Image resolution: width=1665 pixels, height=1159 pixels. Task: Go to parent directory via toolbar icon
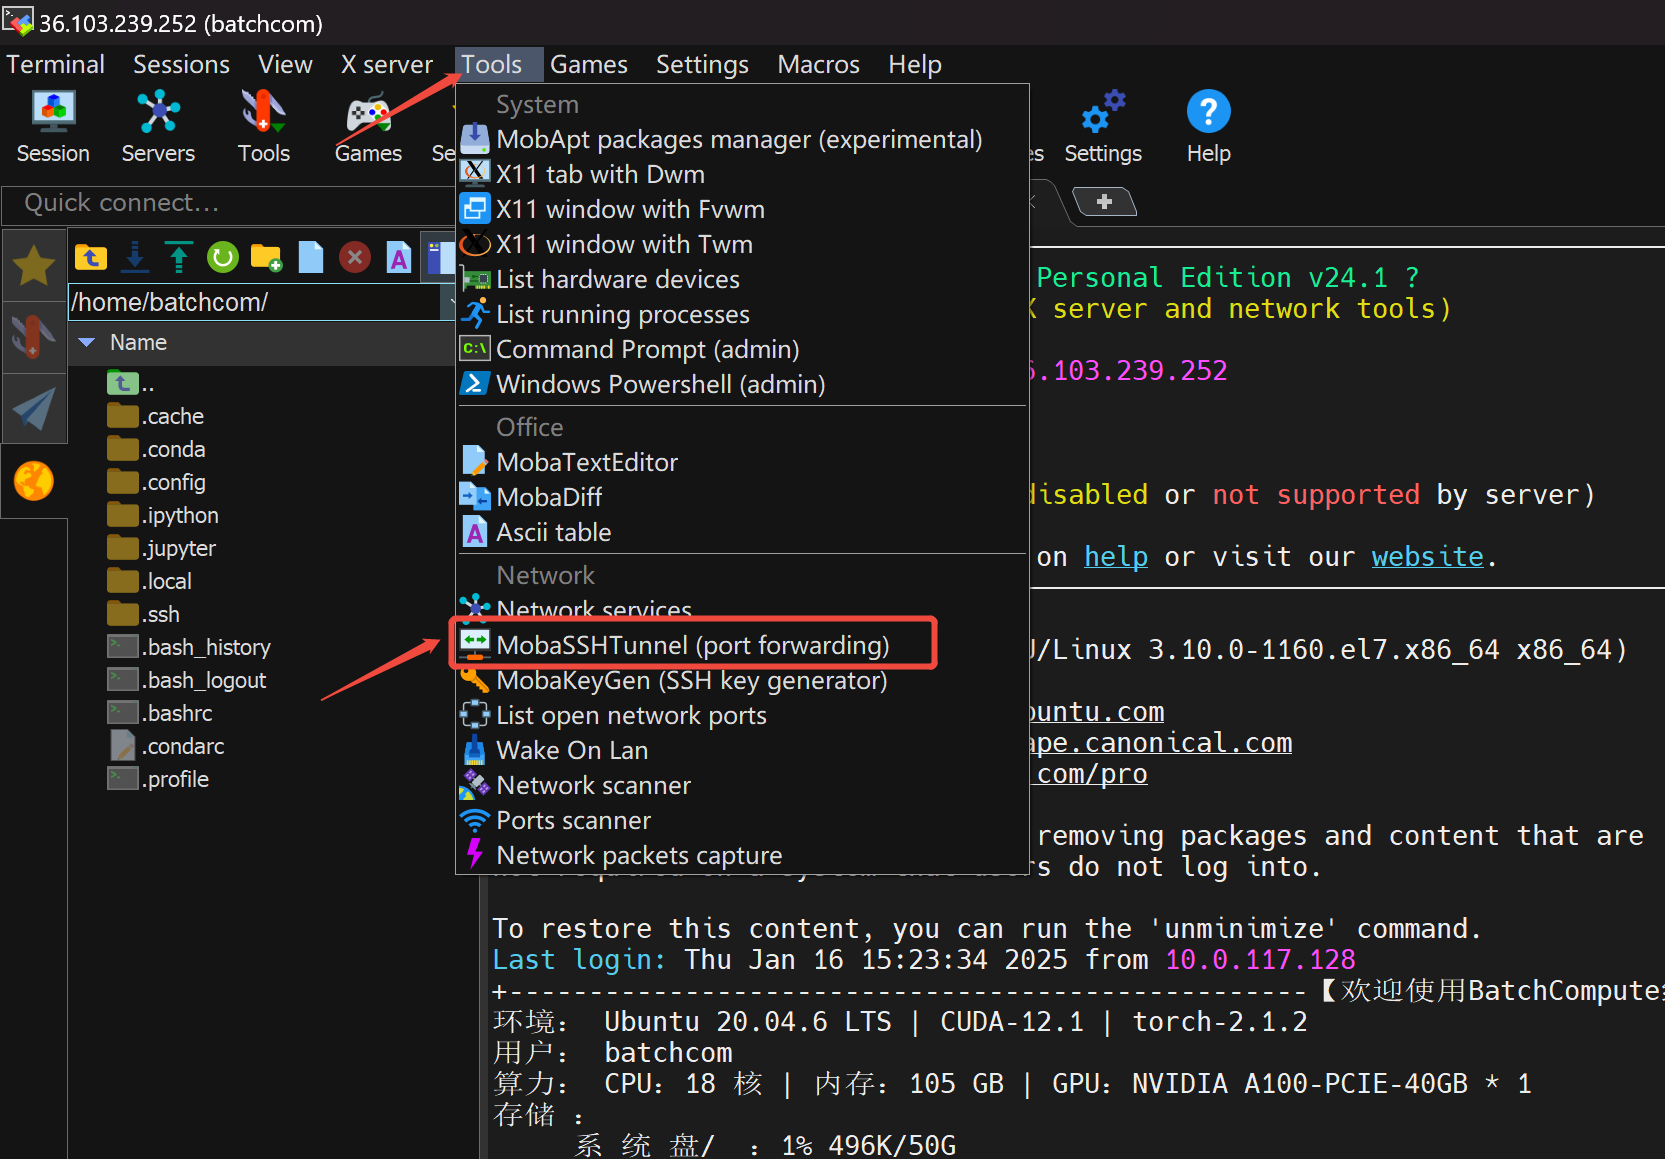tap(91, 258)
